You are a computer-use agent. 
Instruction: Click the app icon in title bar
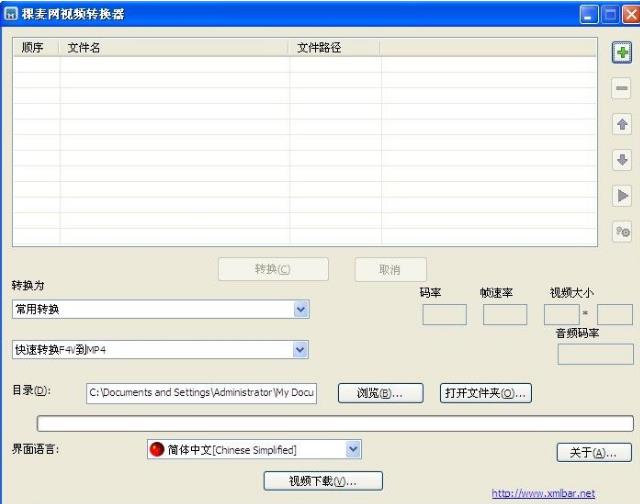[11, 14]
